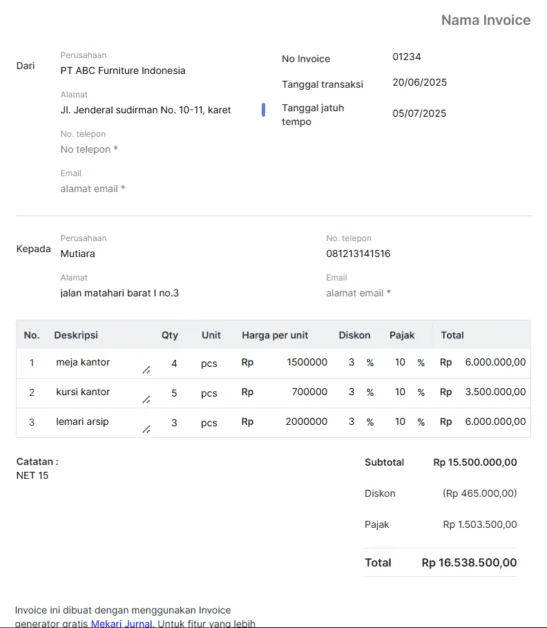The width and height of the screenshot is (547, 628).
Task: Edit description kursi kantor
Action: click(x=83, y=392)
